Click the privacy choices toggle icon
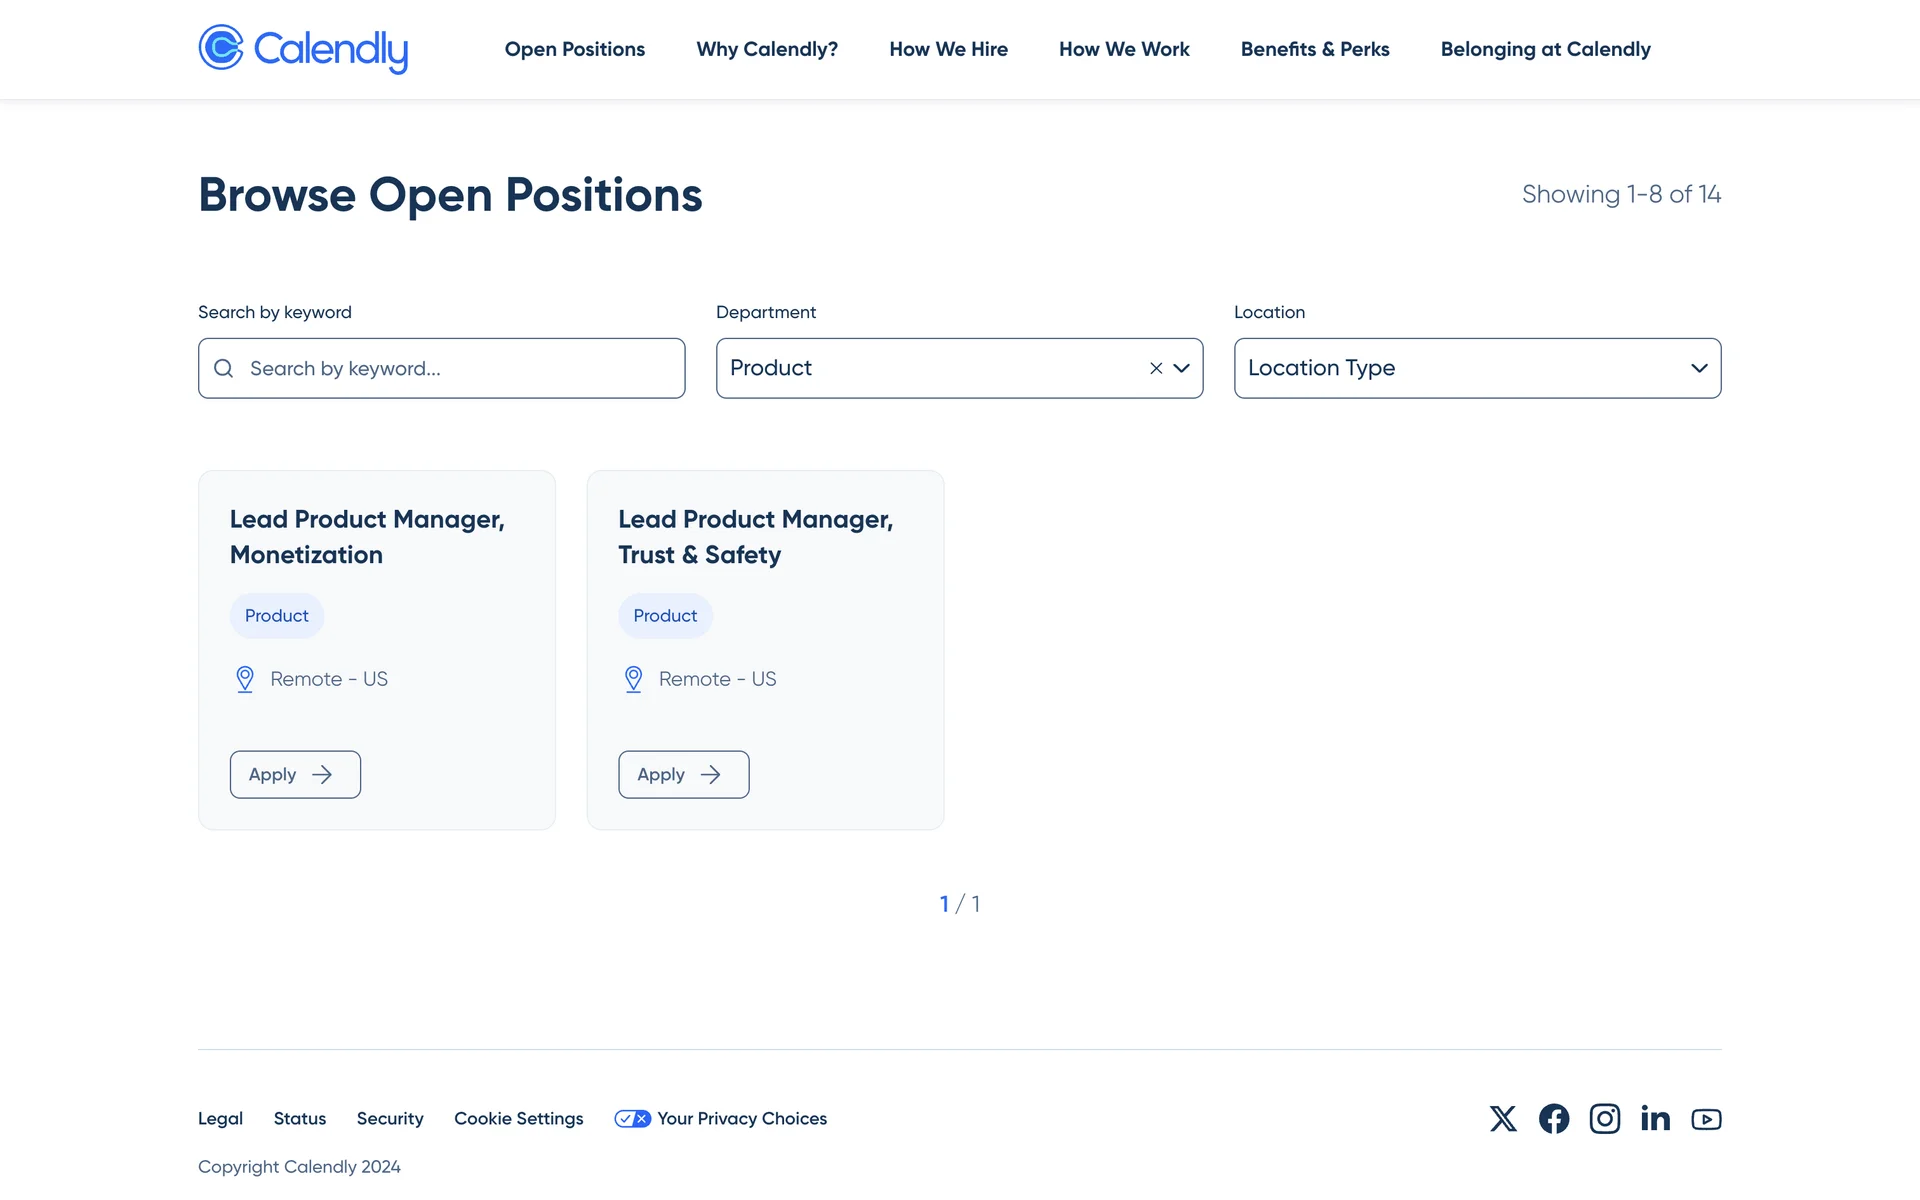This screenshot has height=1200, width=1920. tap(632, 1119)
